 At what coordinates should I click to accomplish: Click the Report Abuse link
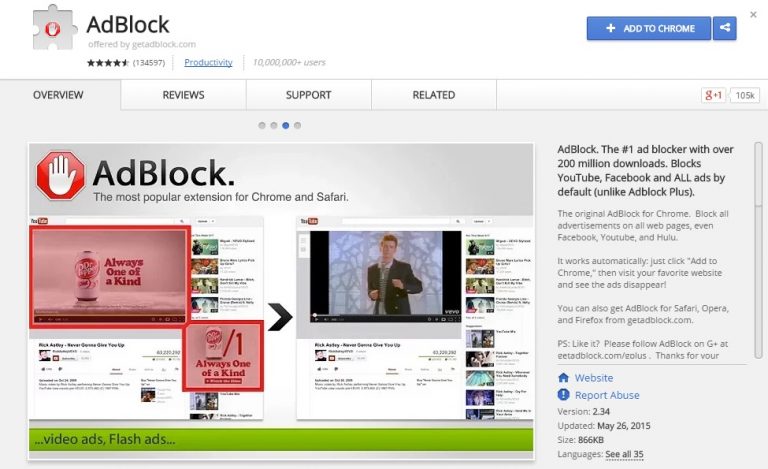(x=607, y=395)
